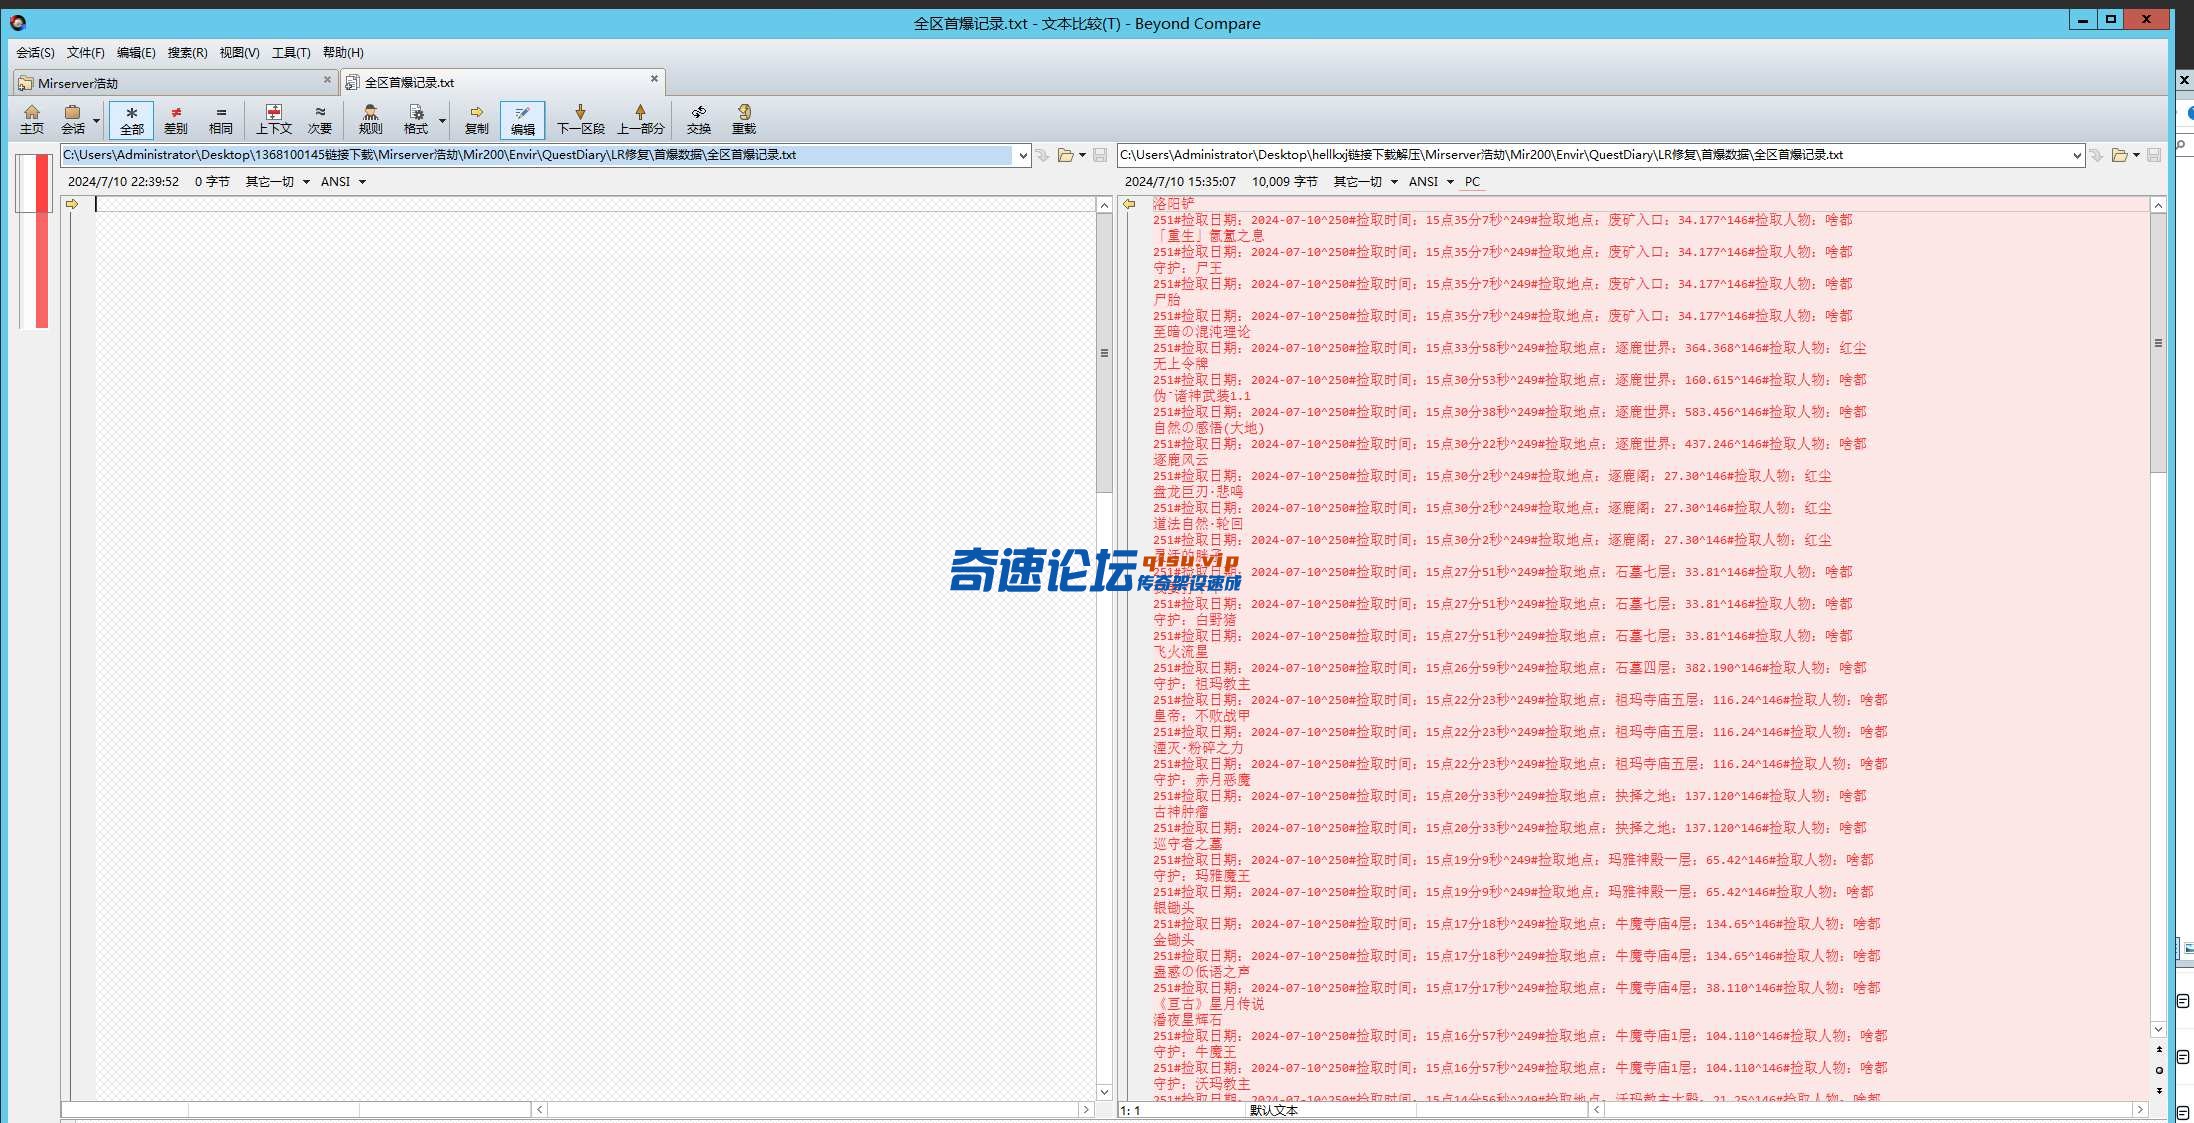
Task: Click the right pane scroll up arrow
Action: click(x=2158, y=205)
